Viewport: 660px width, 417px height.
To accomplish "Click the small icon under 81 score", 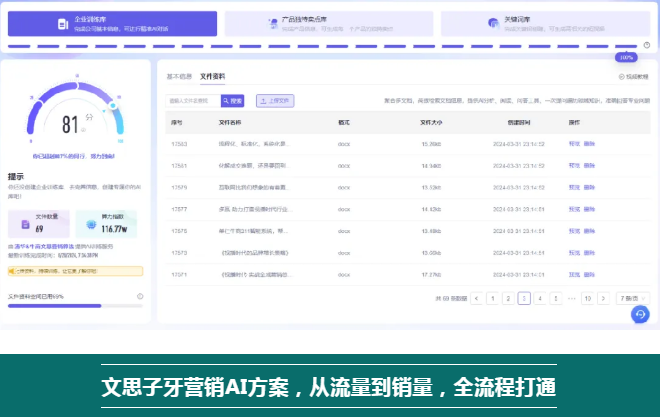I will (x=83, y=130).
